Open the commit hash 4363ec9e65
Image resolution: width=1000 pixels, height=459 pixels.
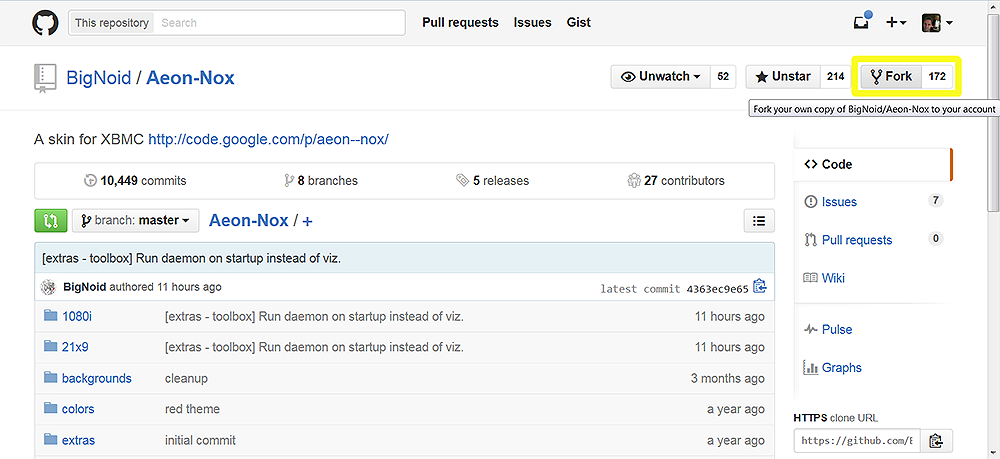(x=717, y=289)
